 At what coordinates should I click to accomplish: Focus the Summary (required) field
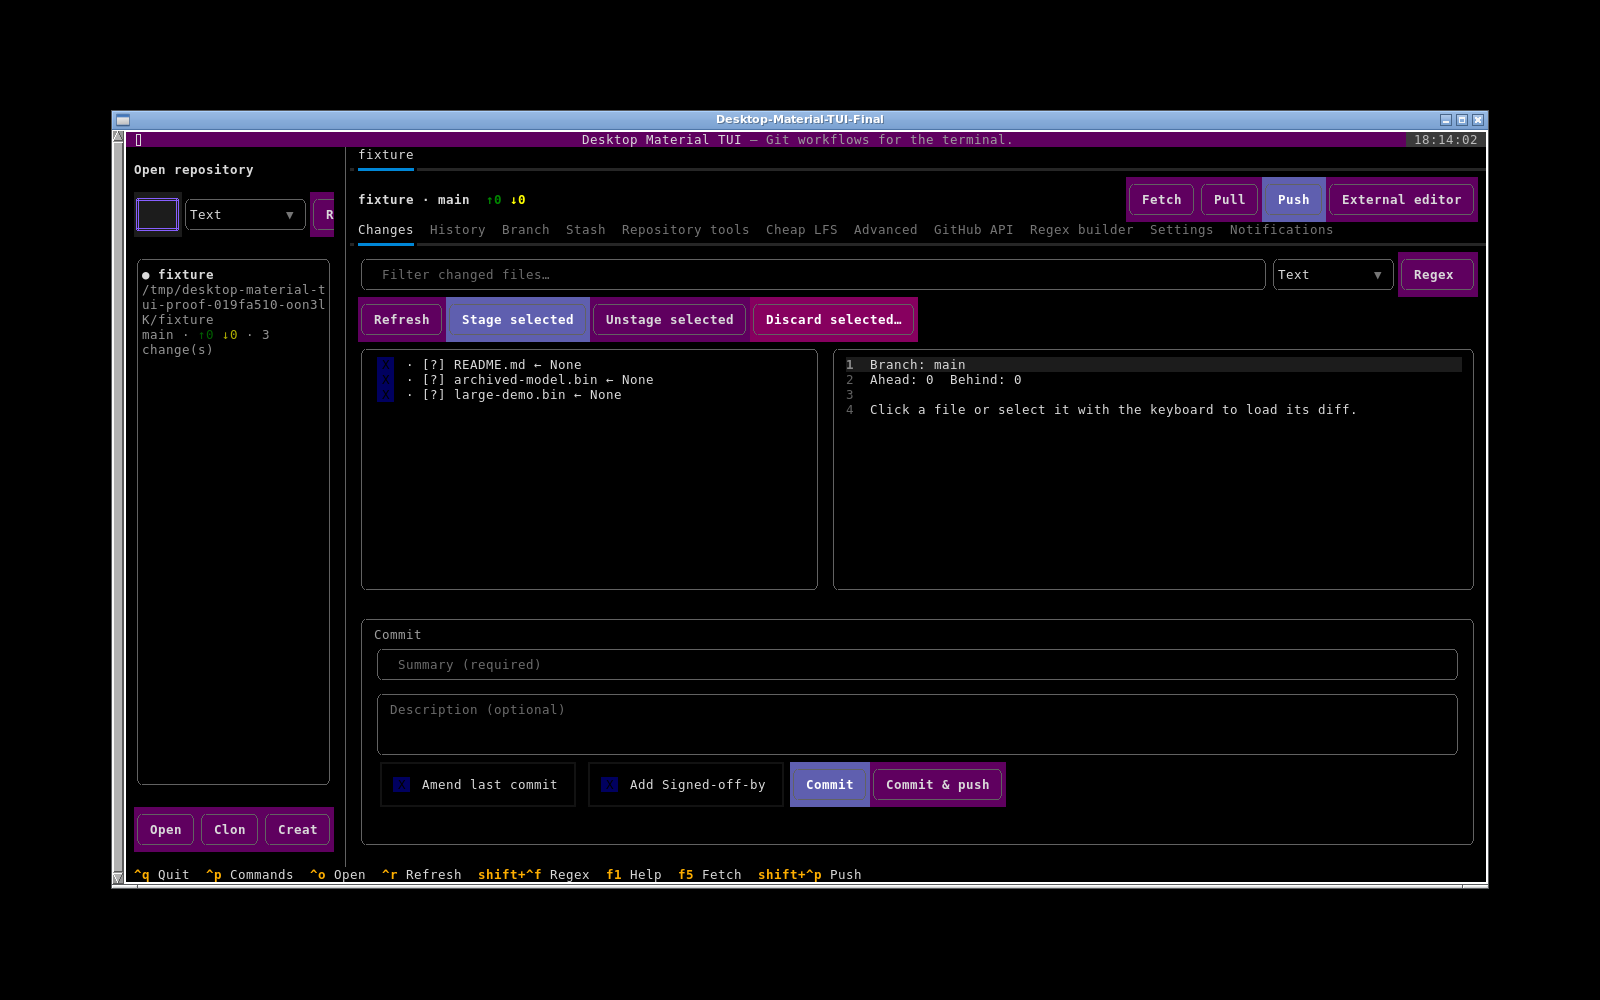tap(917, 665)
